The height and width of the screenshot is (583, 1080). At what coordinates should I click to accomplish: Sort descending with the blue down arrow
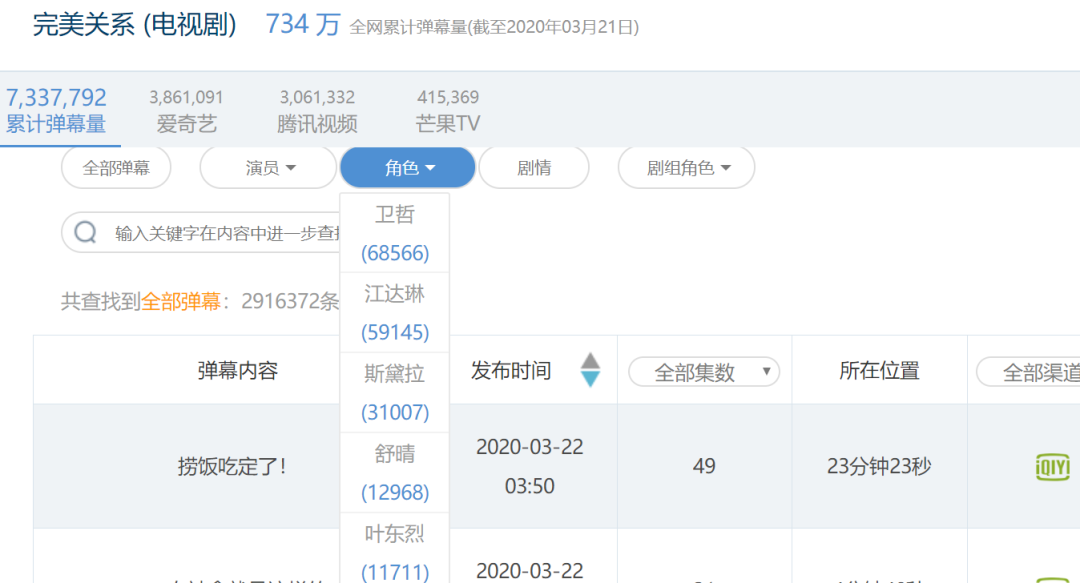[590, 378]
